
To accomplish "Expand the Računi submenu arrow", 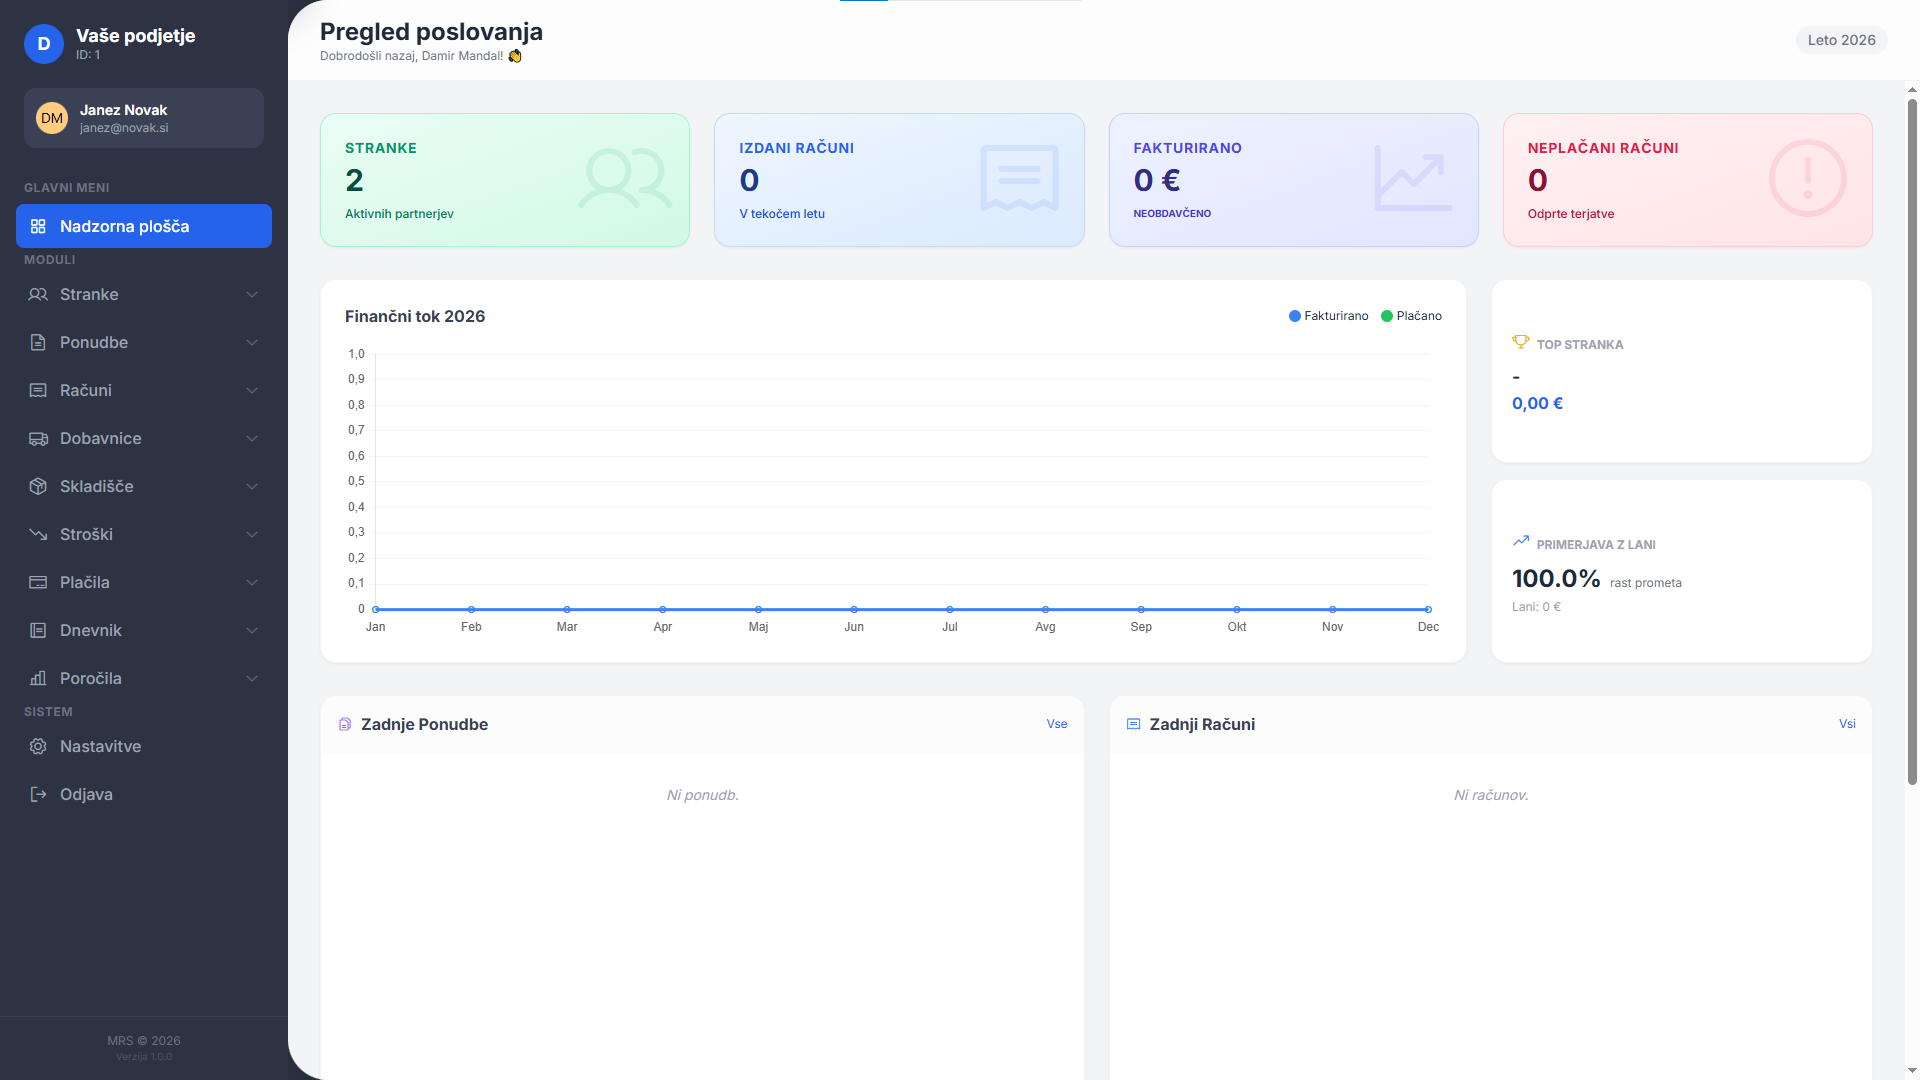I will (x=252, y=390).
